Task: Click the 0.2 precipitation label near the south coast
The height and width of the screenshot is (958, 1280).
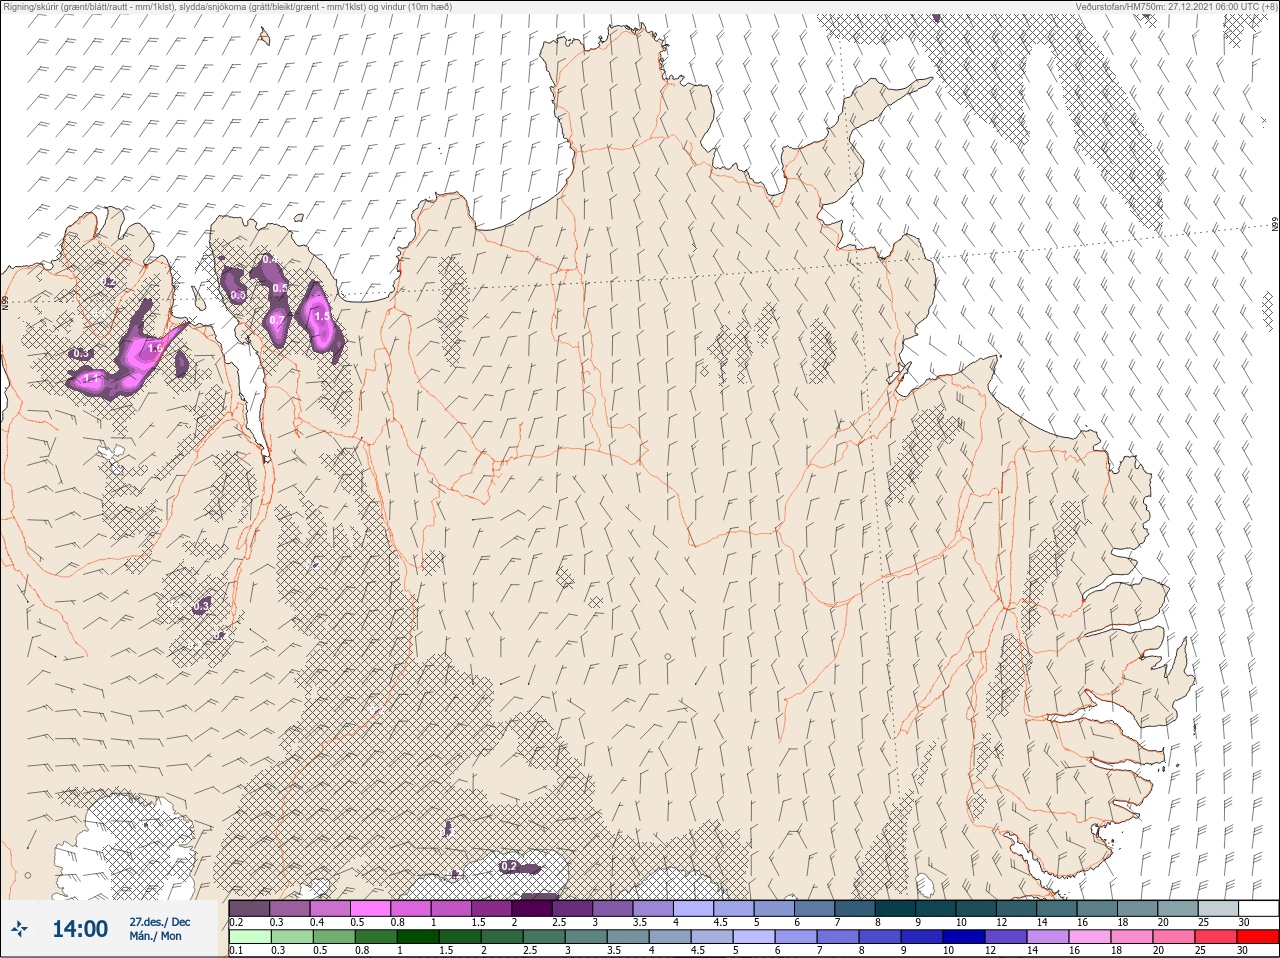Action: pos(509,866)
